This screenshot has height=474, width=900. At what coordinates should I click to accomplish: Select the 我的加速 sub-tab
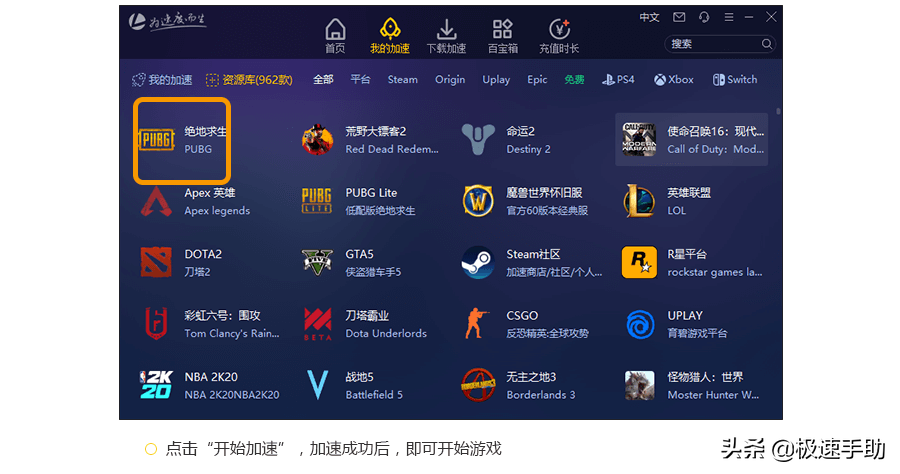[162, 80]
